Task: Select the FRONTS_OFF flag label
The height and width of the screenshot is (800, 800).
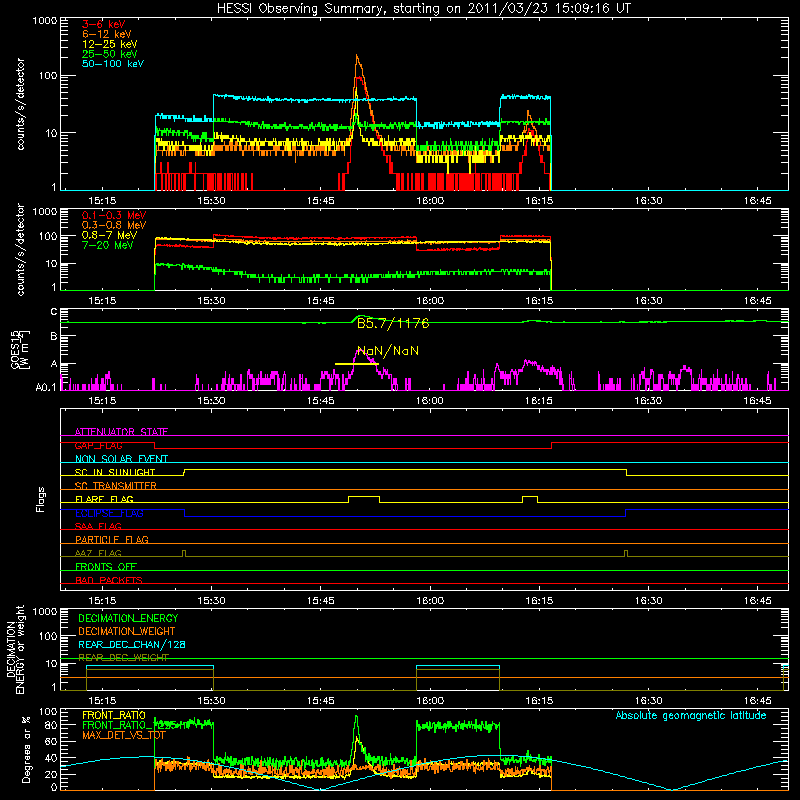Action: coord(106,566)
